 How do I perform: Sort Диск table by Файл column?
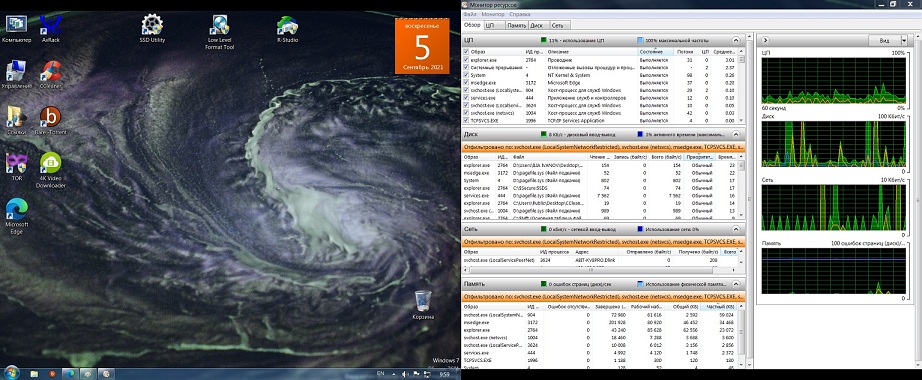tap(549, 157)
